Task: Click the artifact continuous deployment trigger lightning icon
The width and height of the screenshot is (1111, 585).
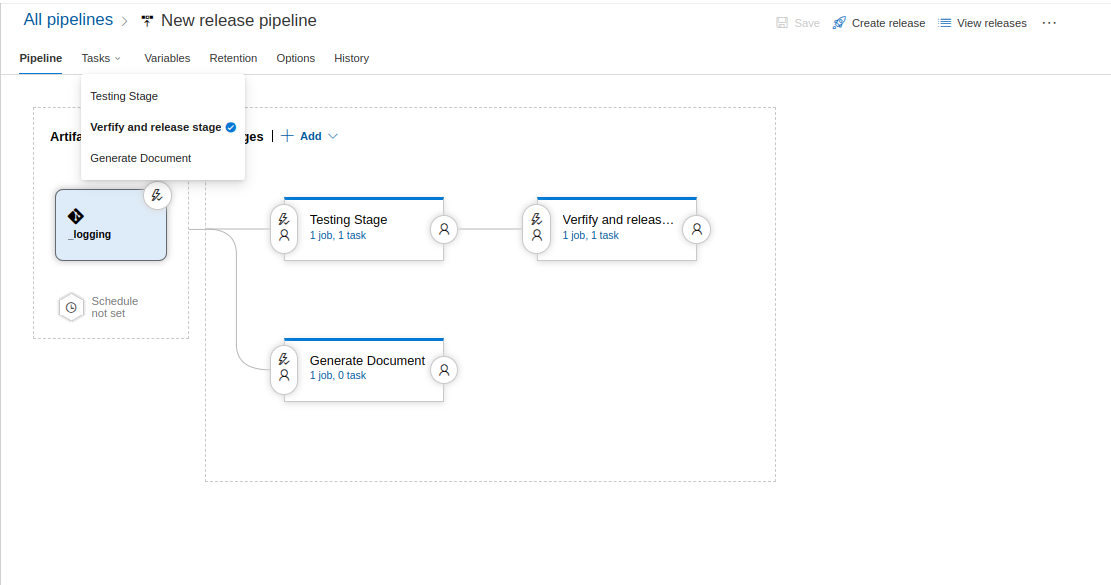Action: point(157,195)
